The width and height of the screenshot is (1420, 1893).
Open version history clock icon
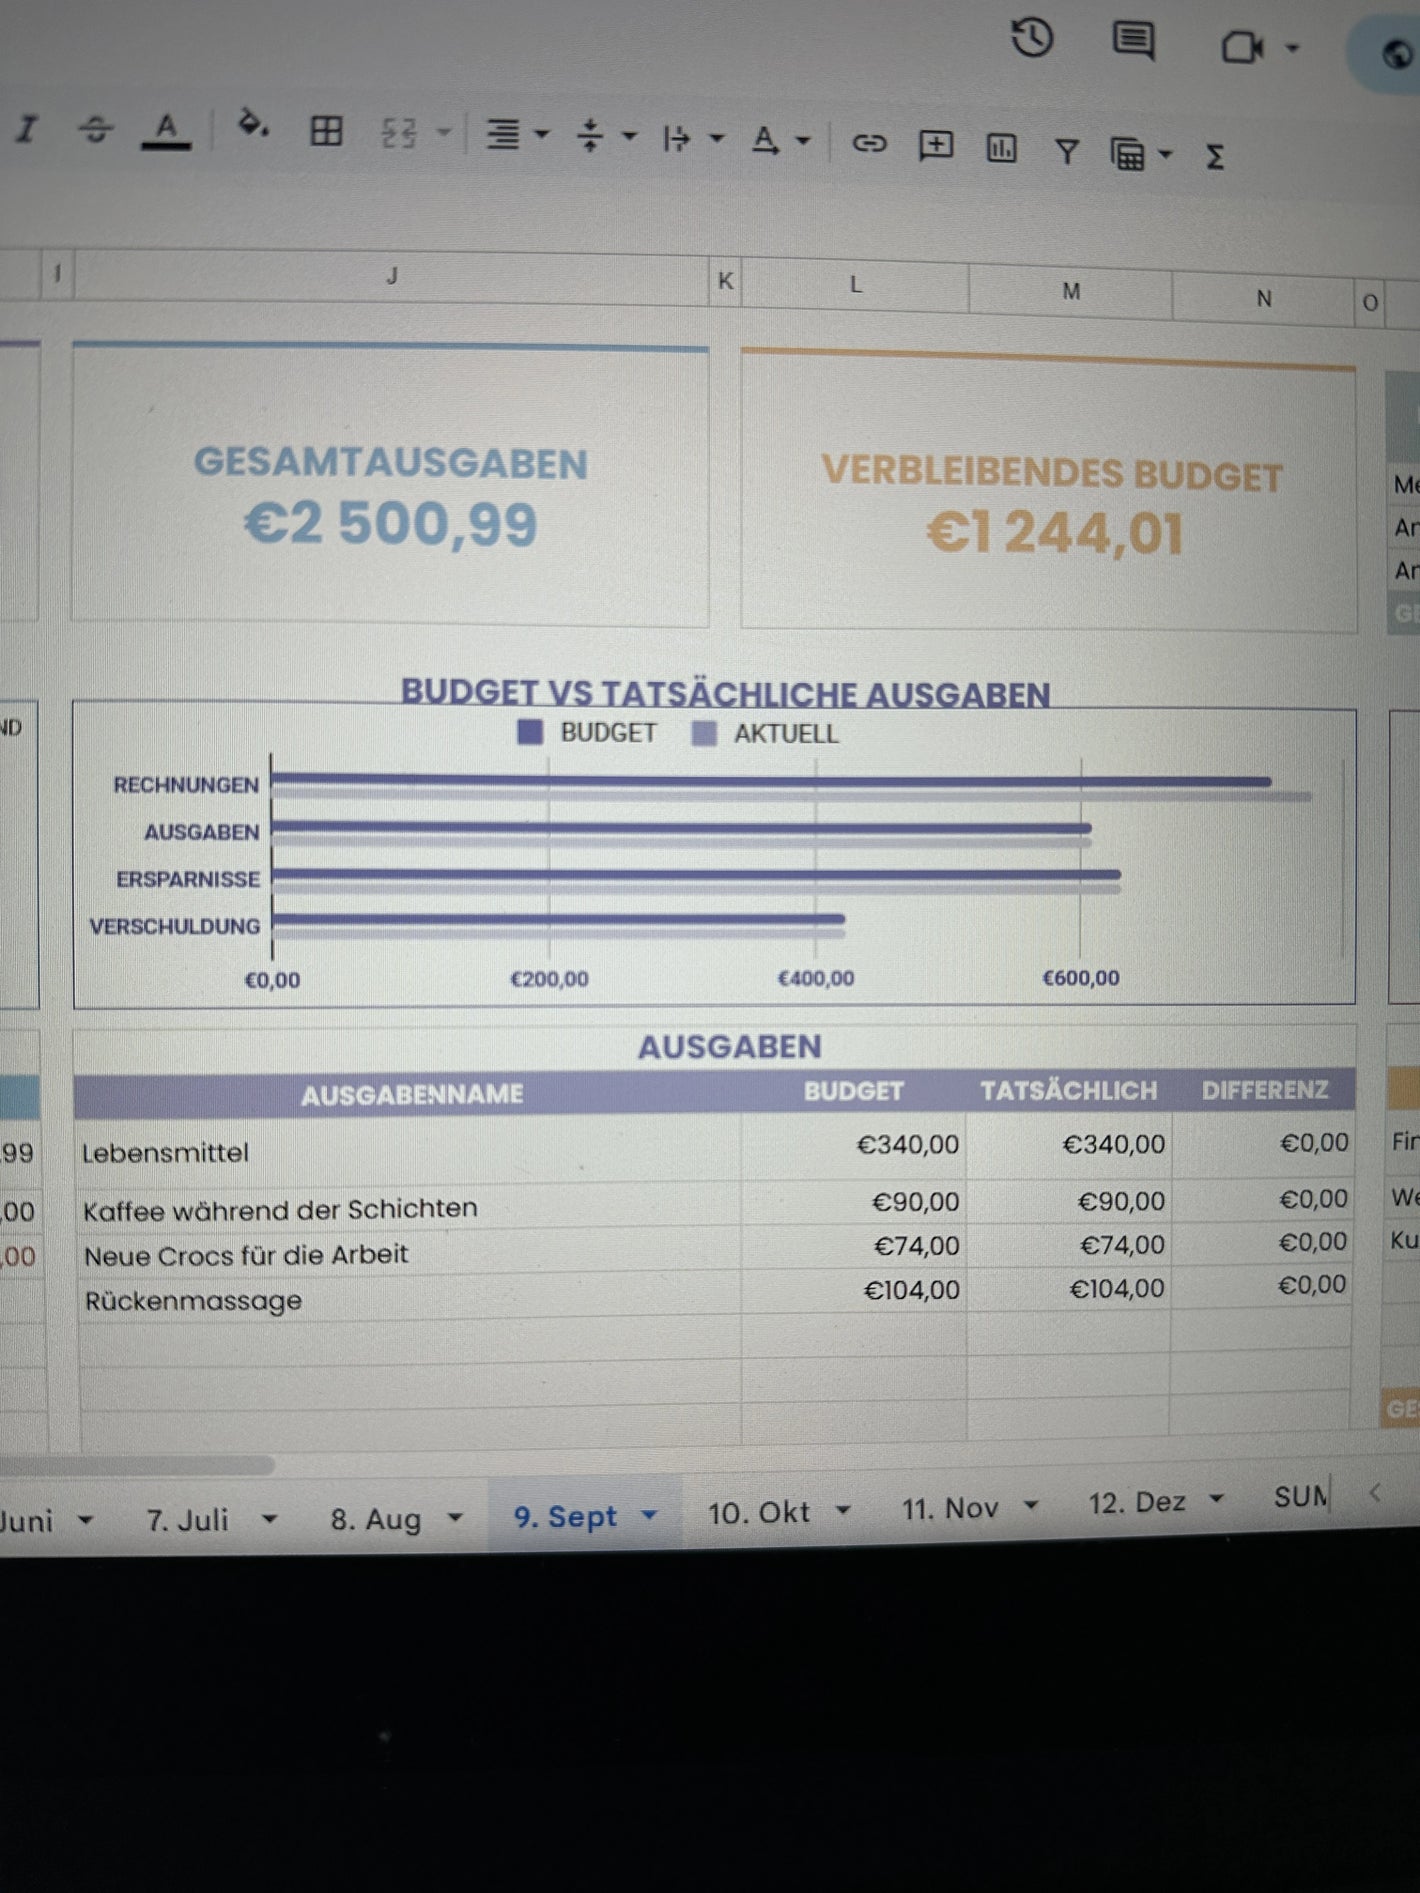click(x=1032, y=39)
